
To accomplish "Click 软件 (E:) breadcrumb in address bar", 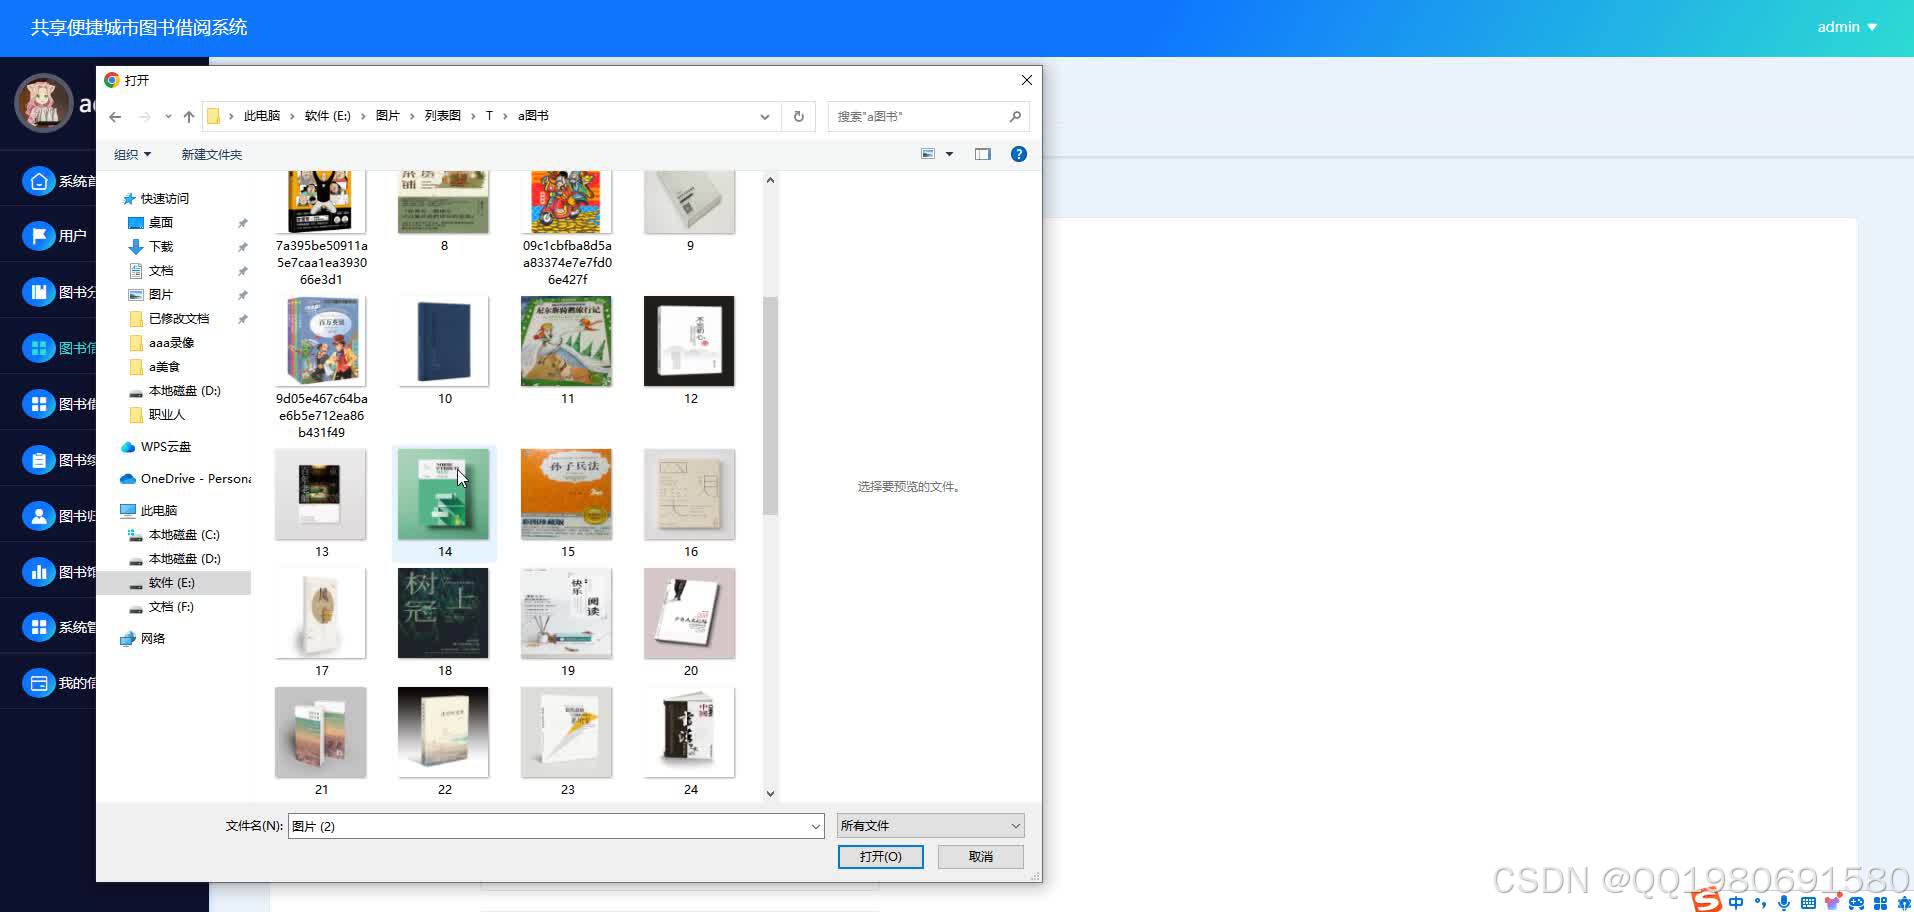I will pyautogui.click(x=328, y=116).
